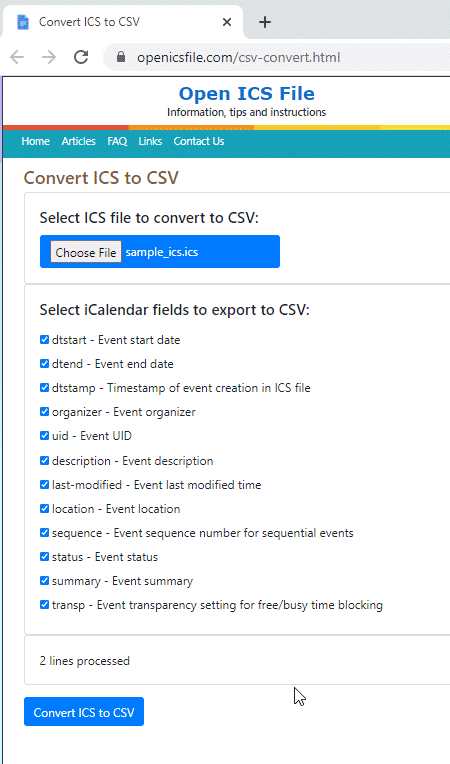Close the Convert ICS to CSV tab
Screen dimensions: 450x764
[226, 22]
